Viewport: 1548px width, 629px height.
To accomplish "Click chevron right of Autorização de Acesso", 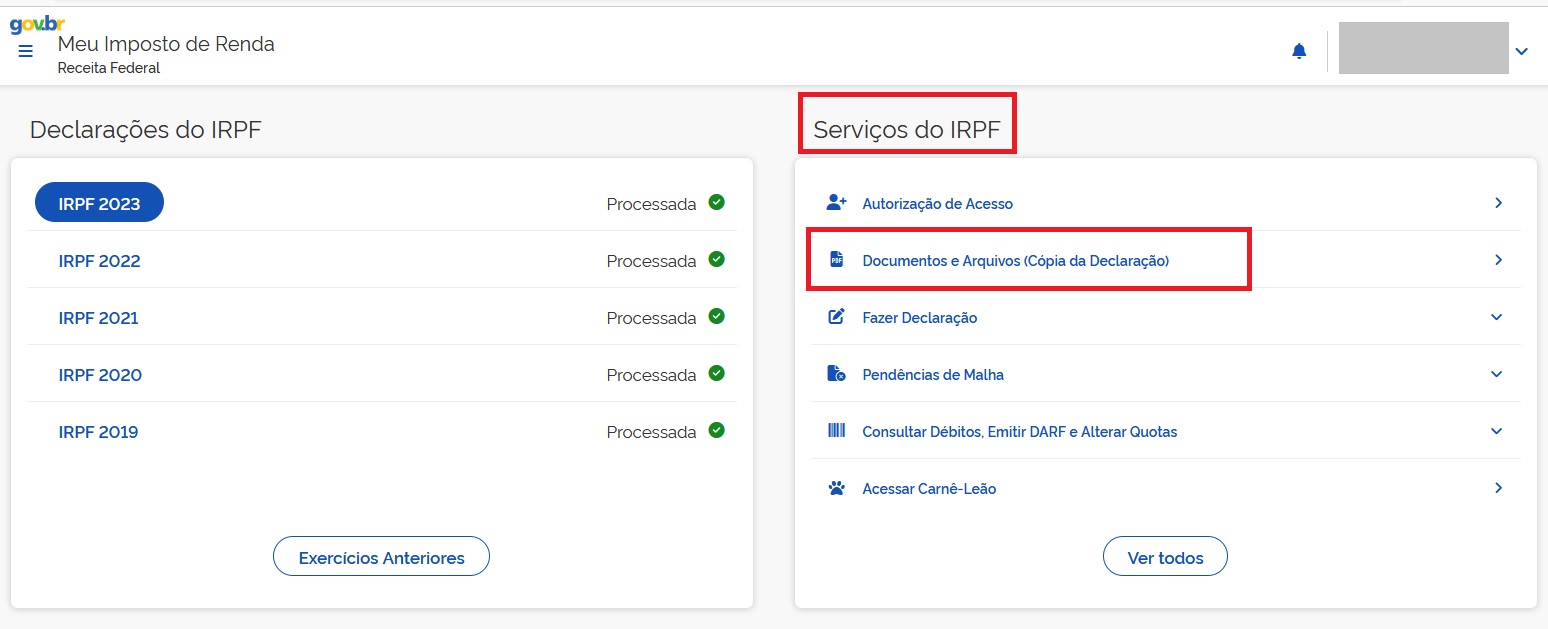I will [1498, 203].
